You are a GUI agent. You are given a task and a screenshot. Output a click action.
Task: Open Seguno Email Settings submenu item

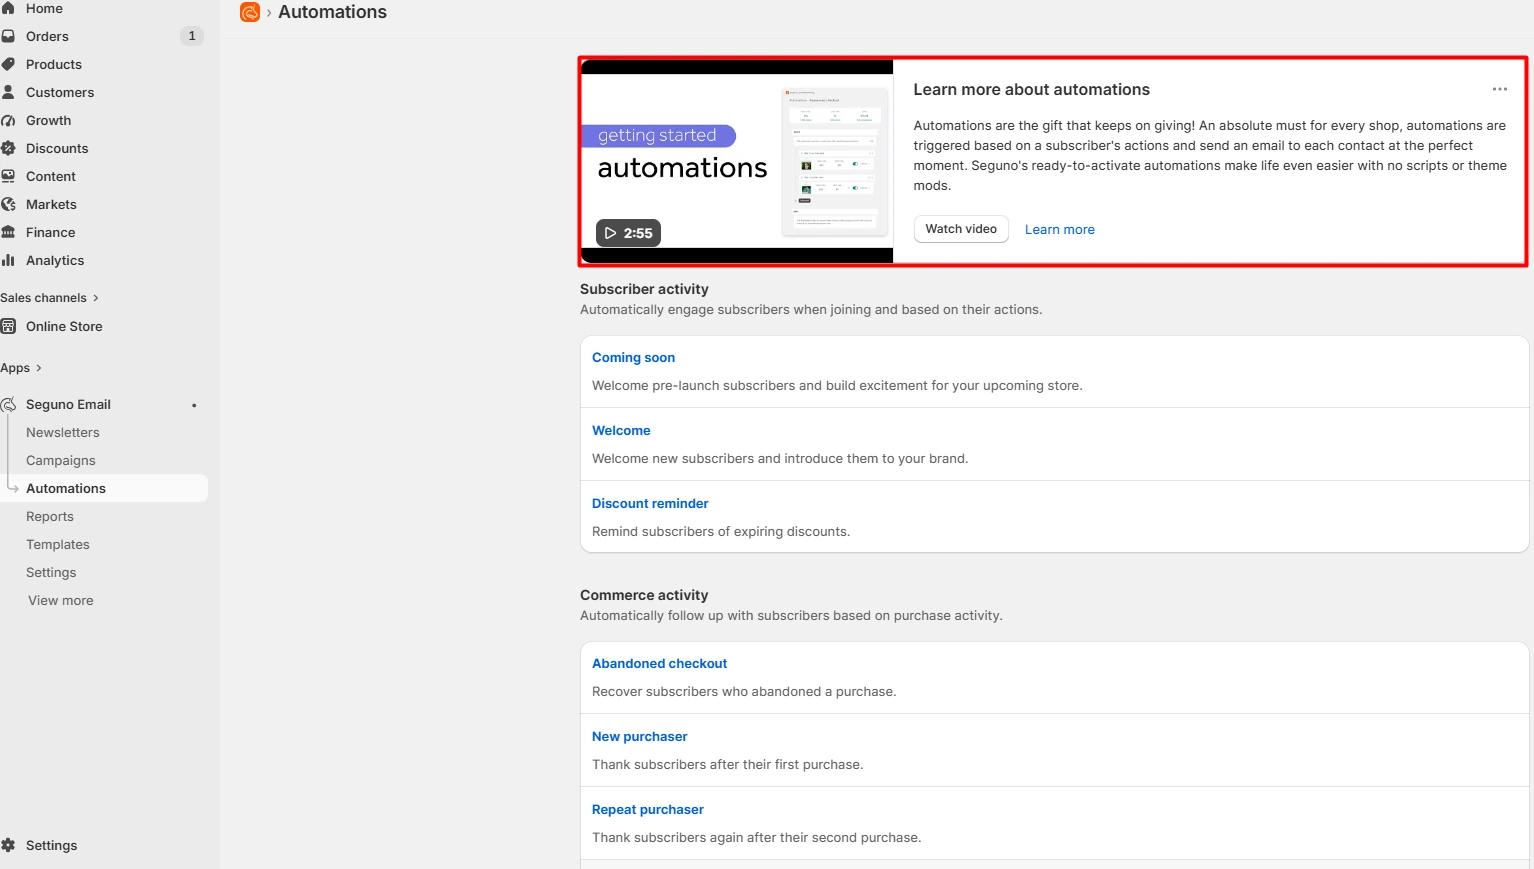(x=51, y=573)
